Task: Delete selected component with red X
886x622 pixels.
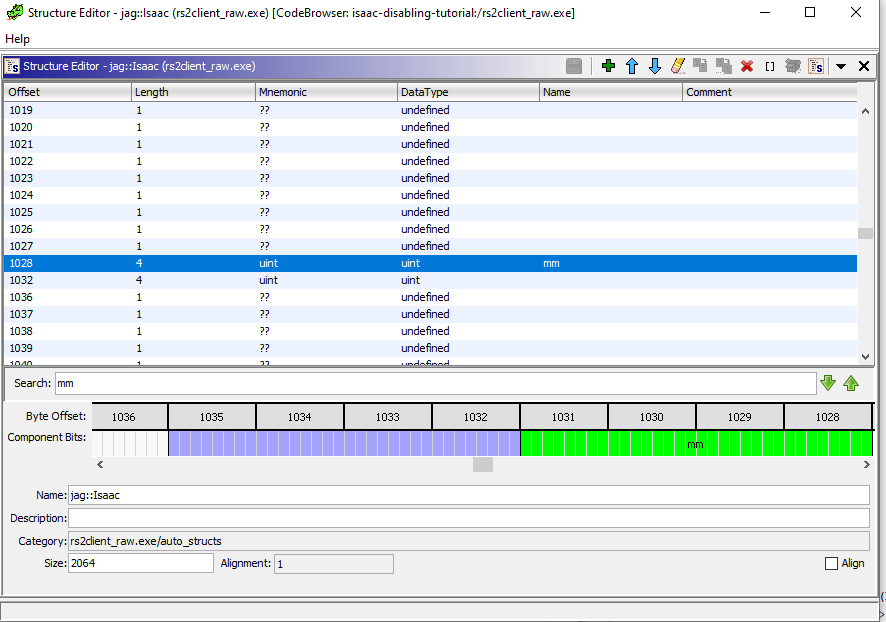Action: 747,66
